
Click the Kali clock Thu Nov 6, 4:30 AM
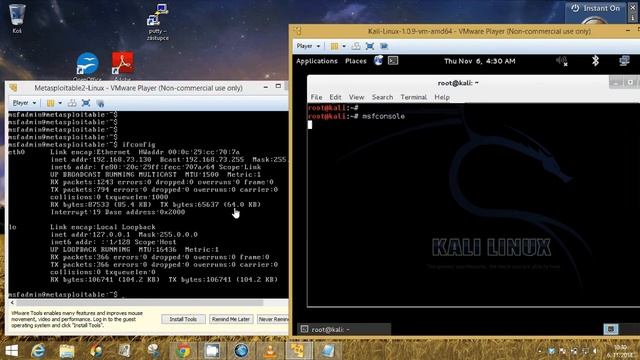click(x=480, y=61)
